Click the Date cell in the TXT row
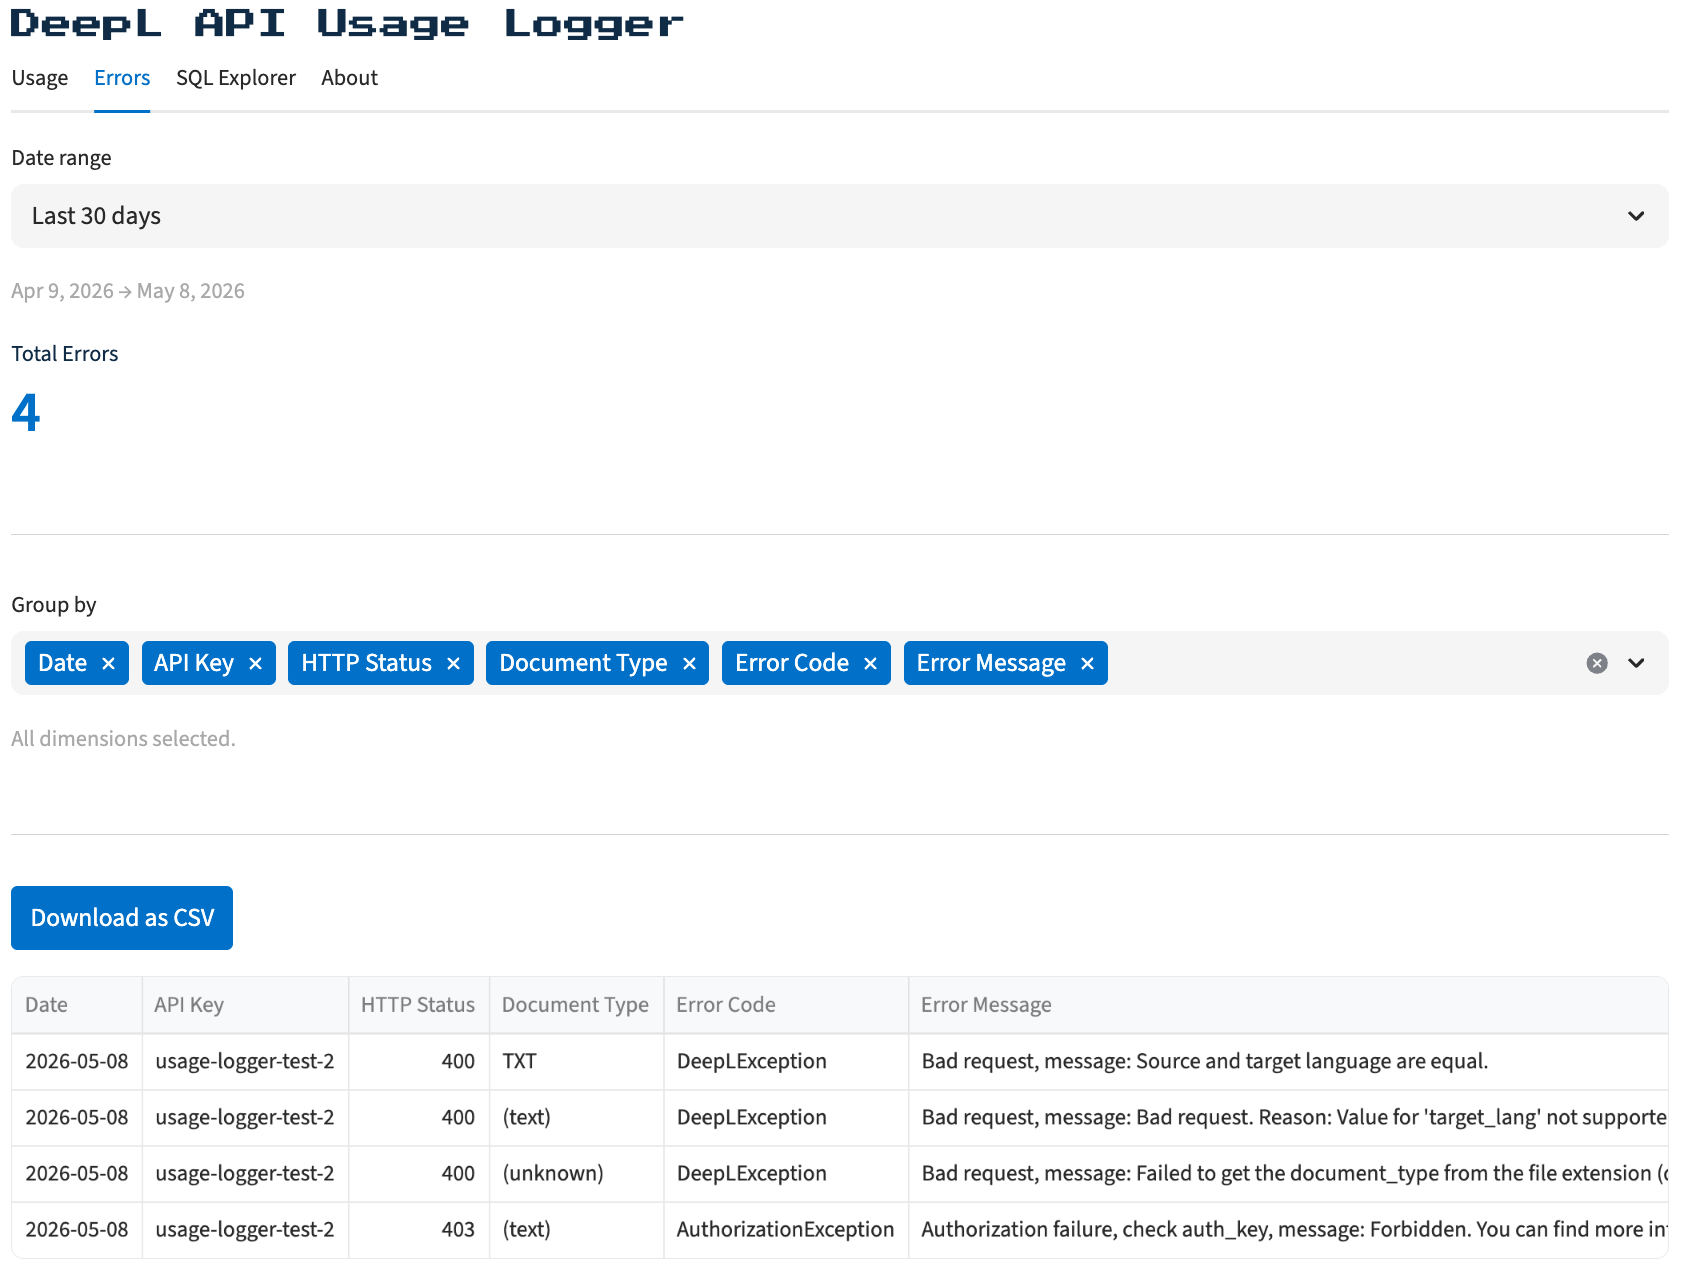The height and width of the screenshot is (1274, 1686). tap(77, 1061)
